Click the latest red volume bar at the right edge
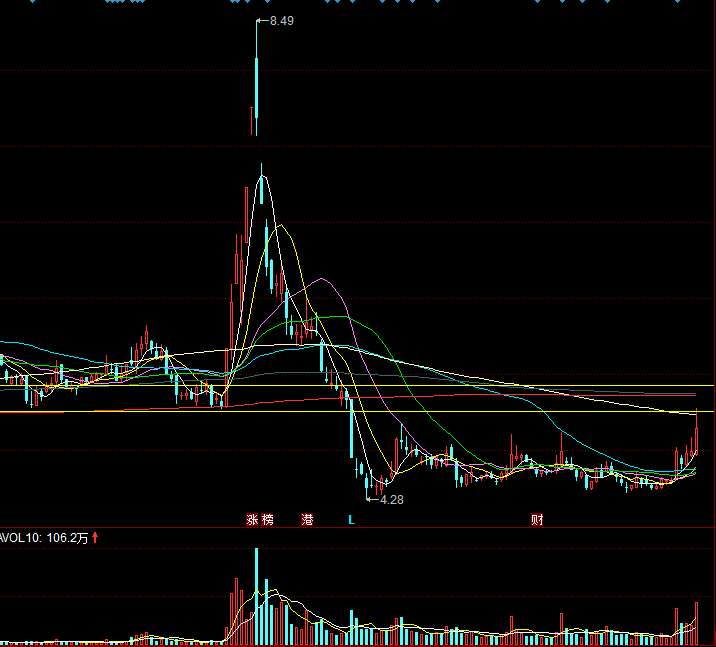The image size is (716, 647). [x=696, y=622]
